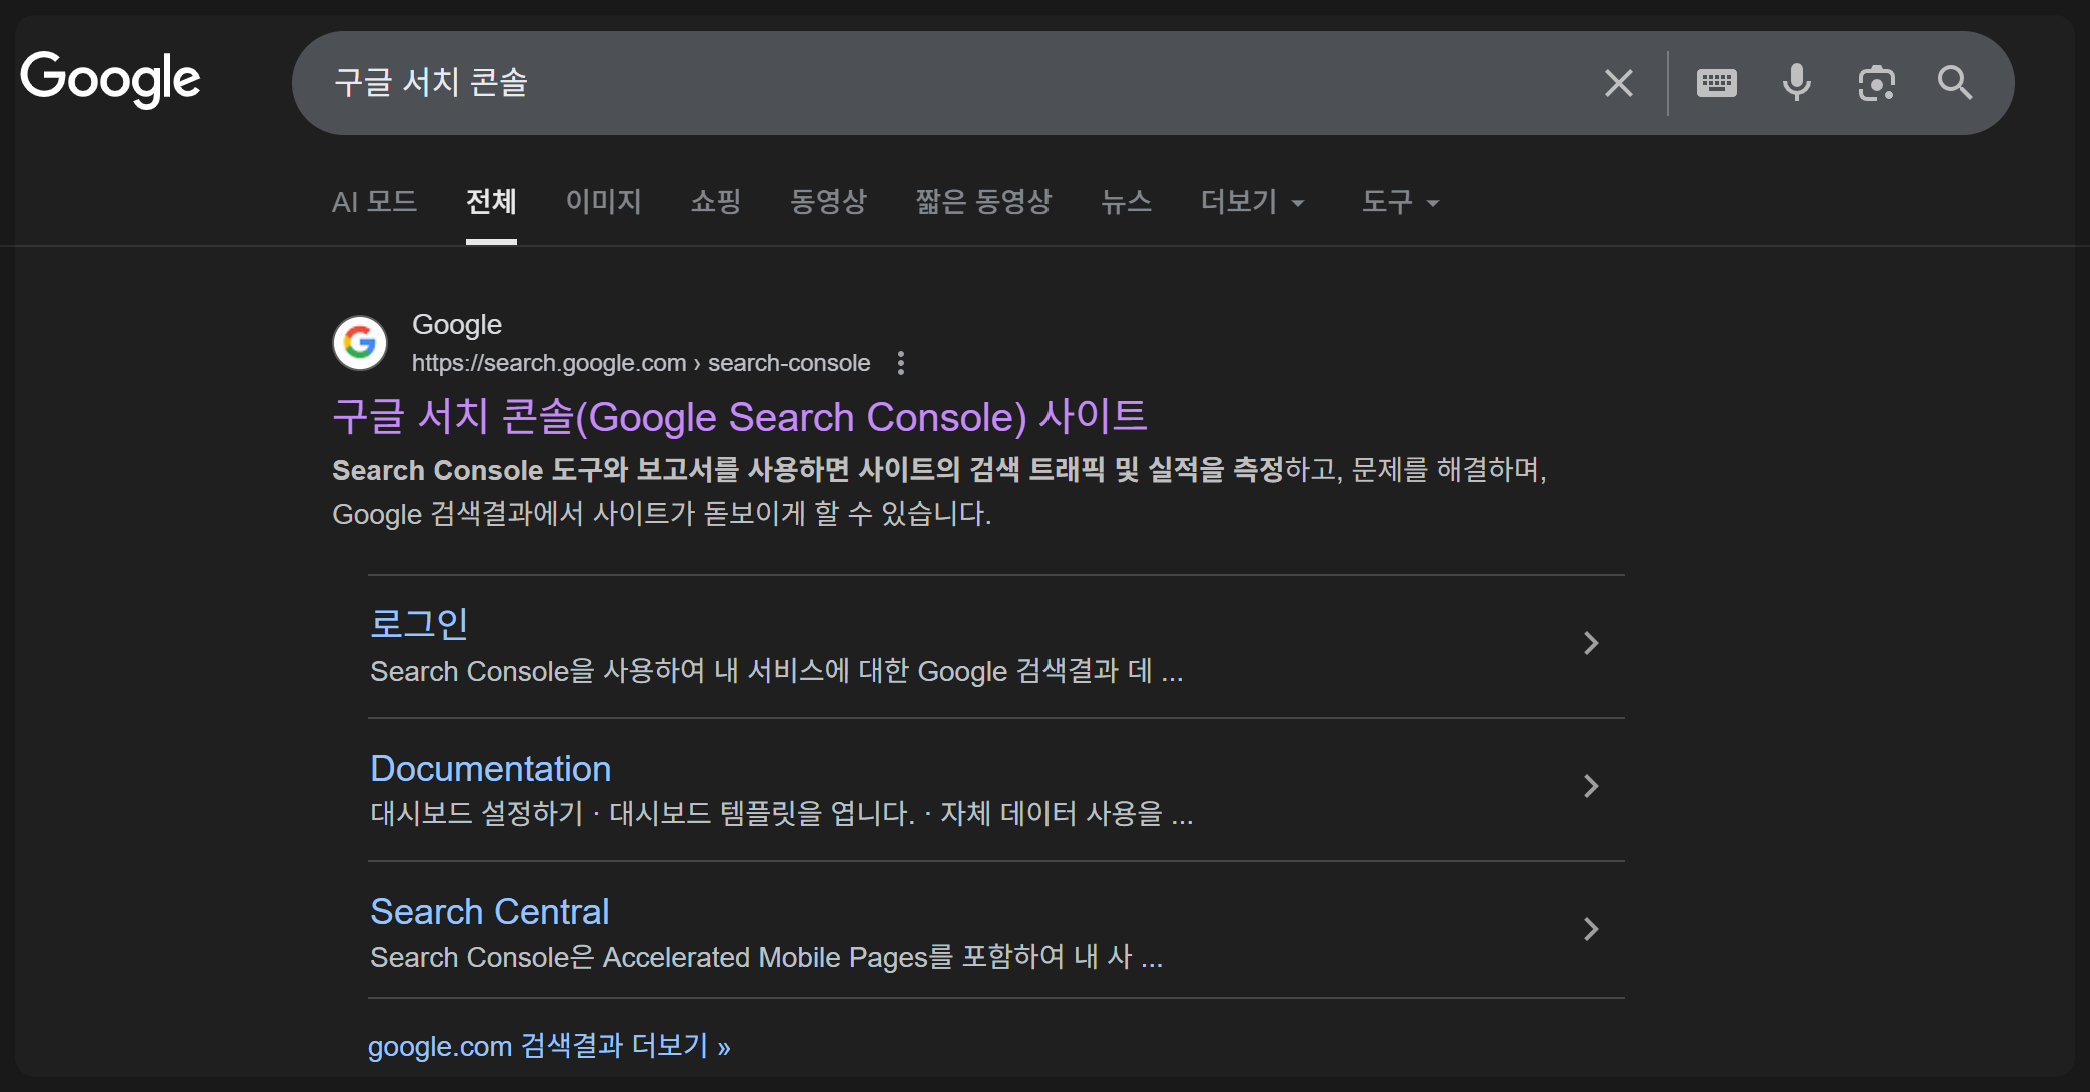This screenshot has width=2090, height=1092.
Task: Open the on-screen keyboard input tool
Action: (1716, 83)
